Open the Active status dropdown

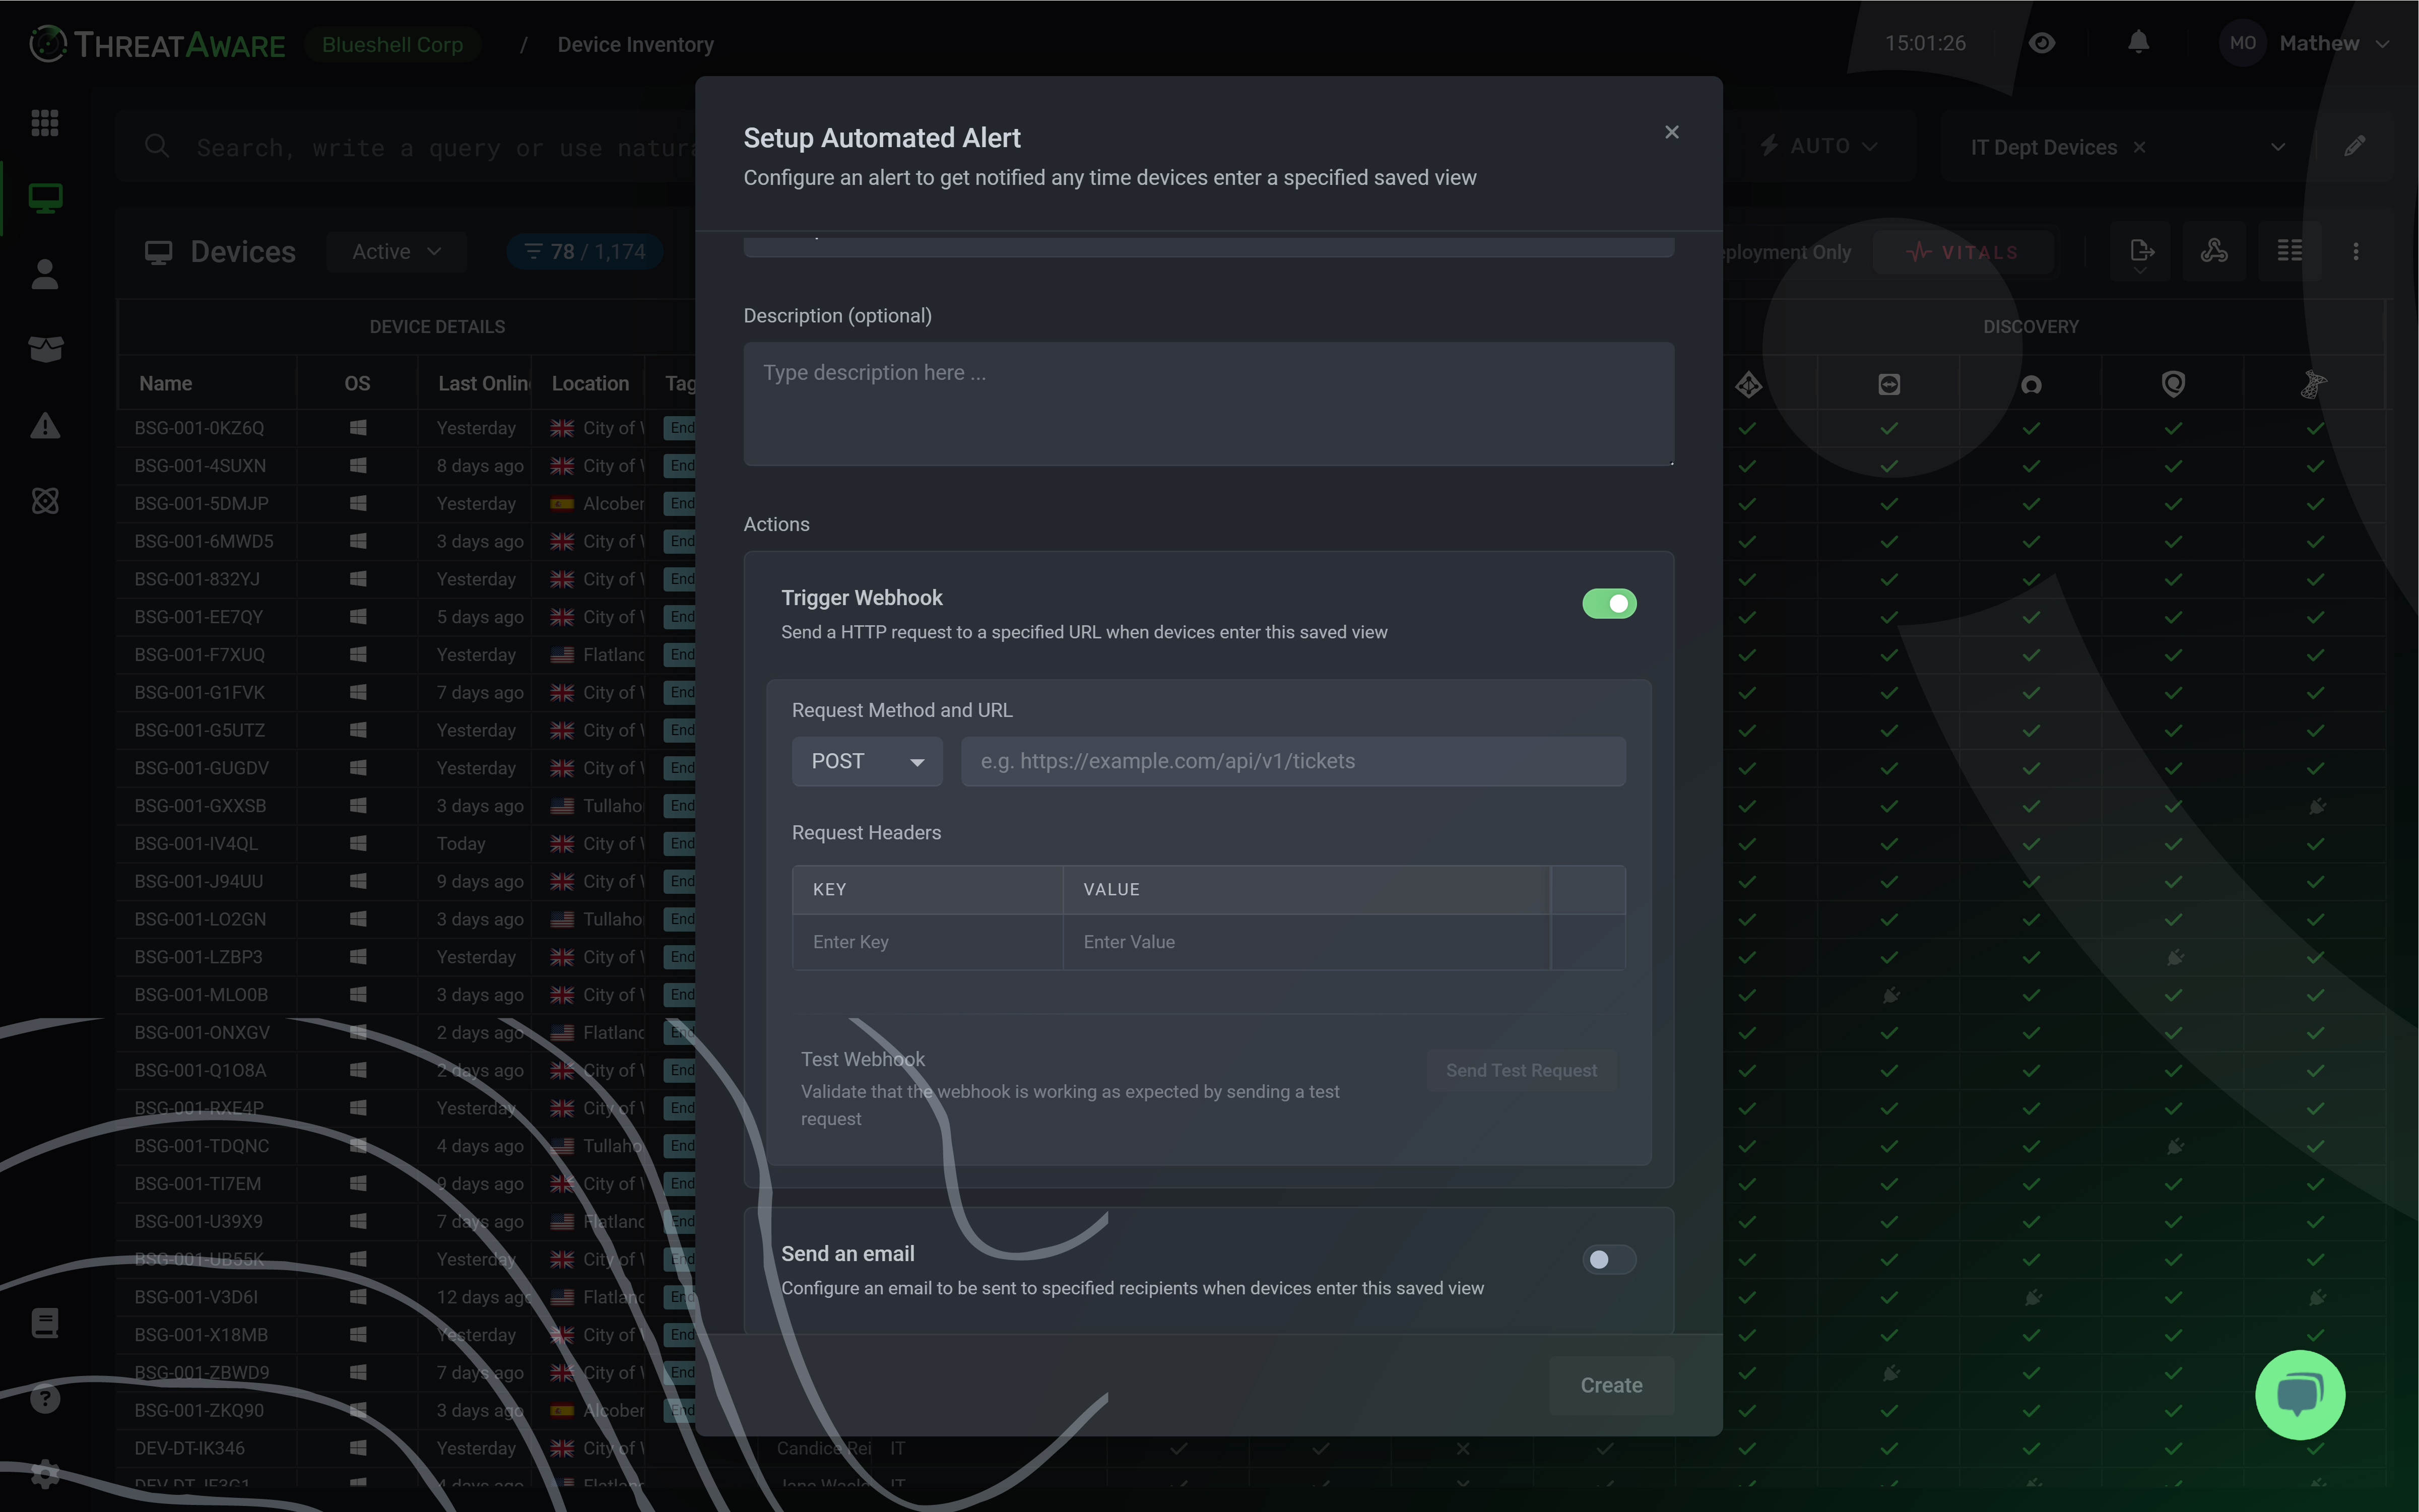pyautogui.click(x=396, y=252)
